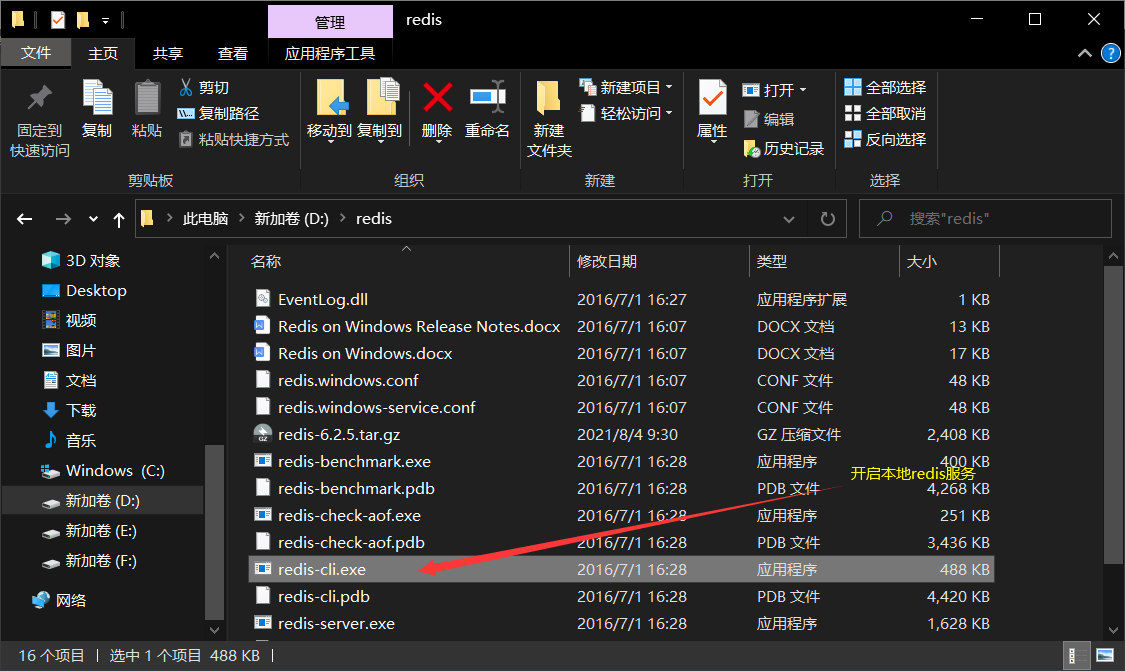Viewport: 1125px width, 671px height.
Task: Refresh the redis folder view
Action: [827, 219]
